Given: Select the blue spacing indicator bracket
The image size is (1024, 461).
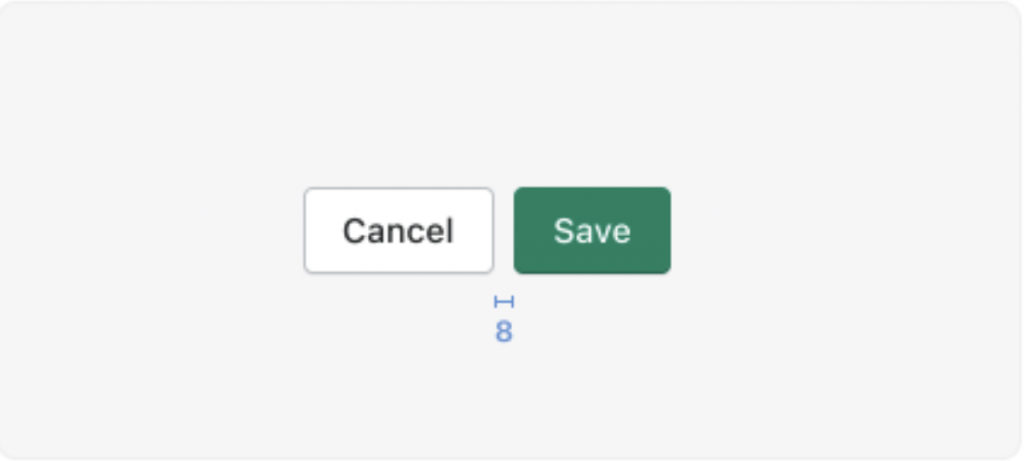Looking at the screenshot, I should (x=504, y=302).
